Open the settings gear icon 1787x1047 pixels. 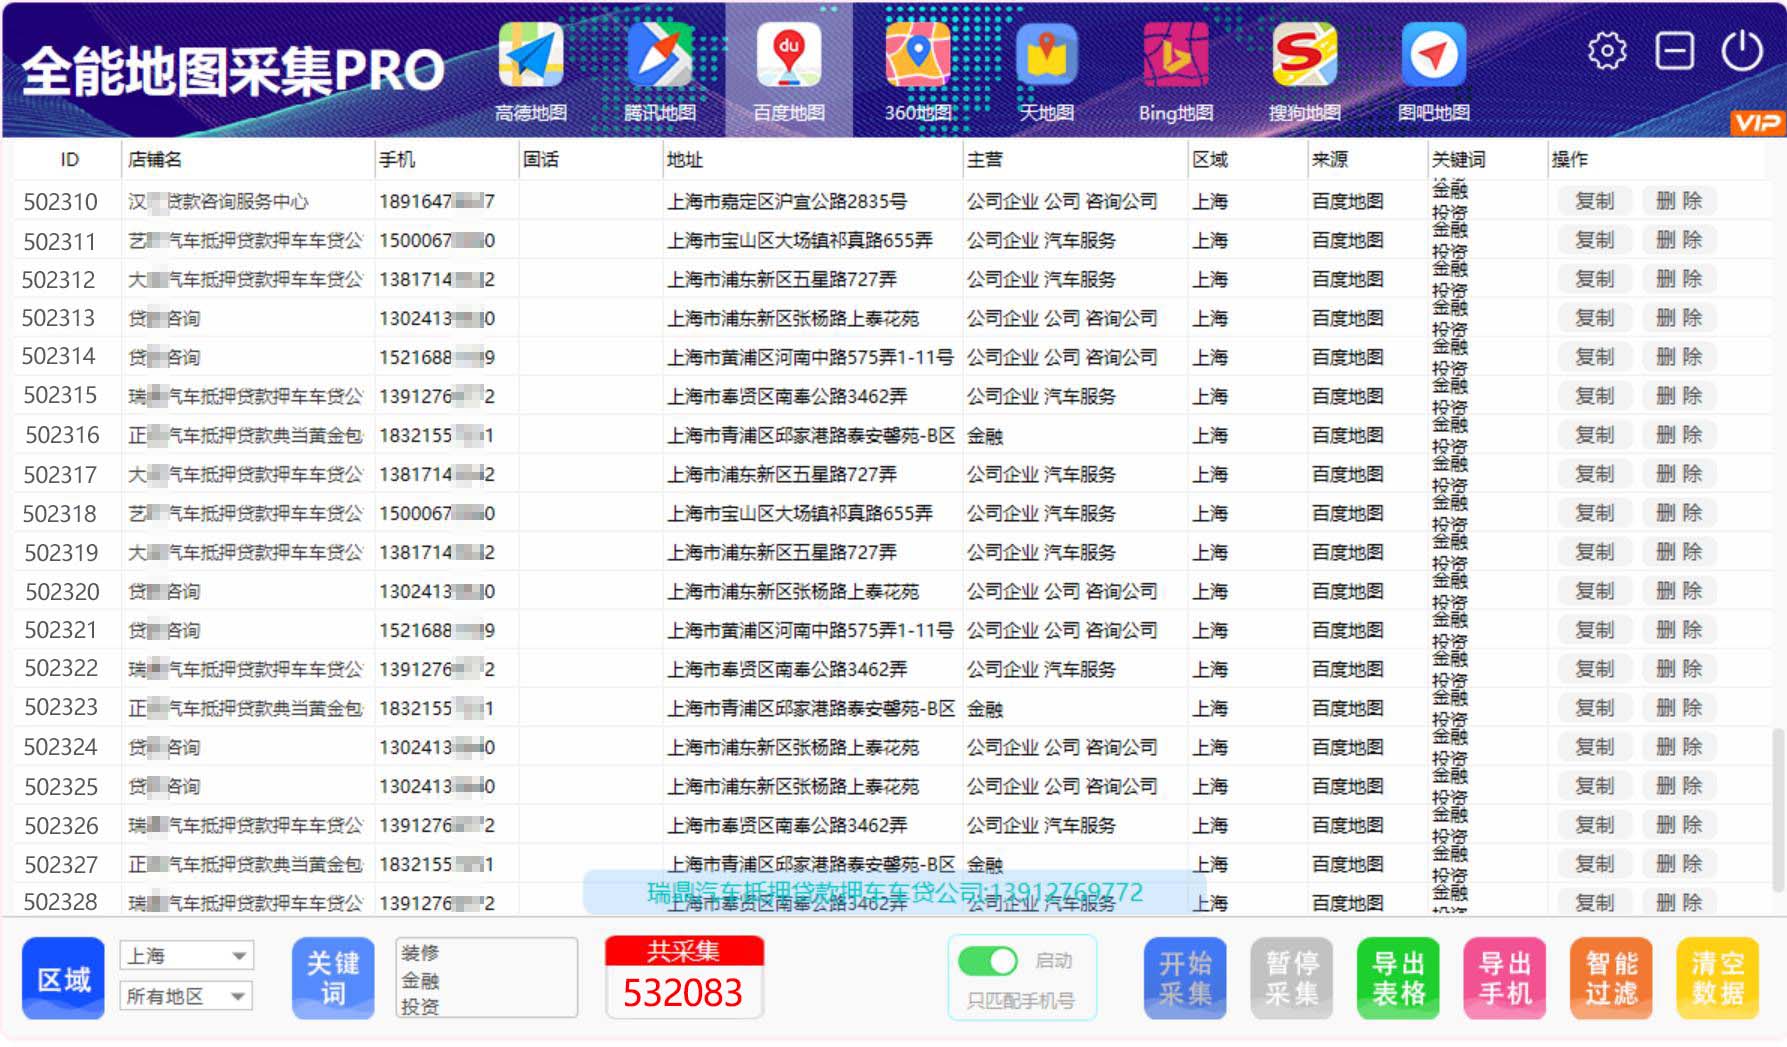click(x=1607, y=51)
